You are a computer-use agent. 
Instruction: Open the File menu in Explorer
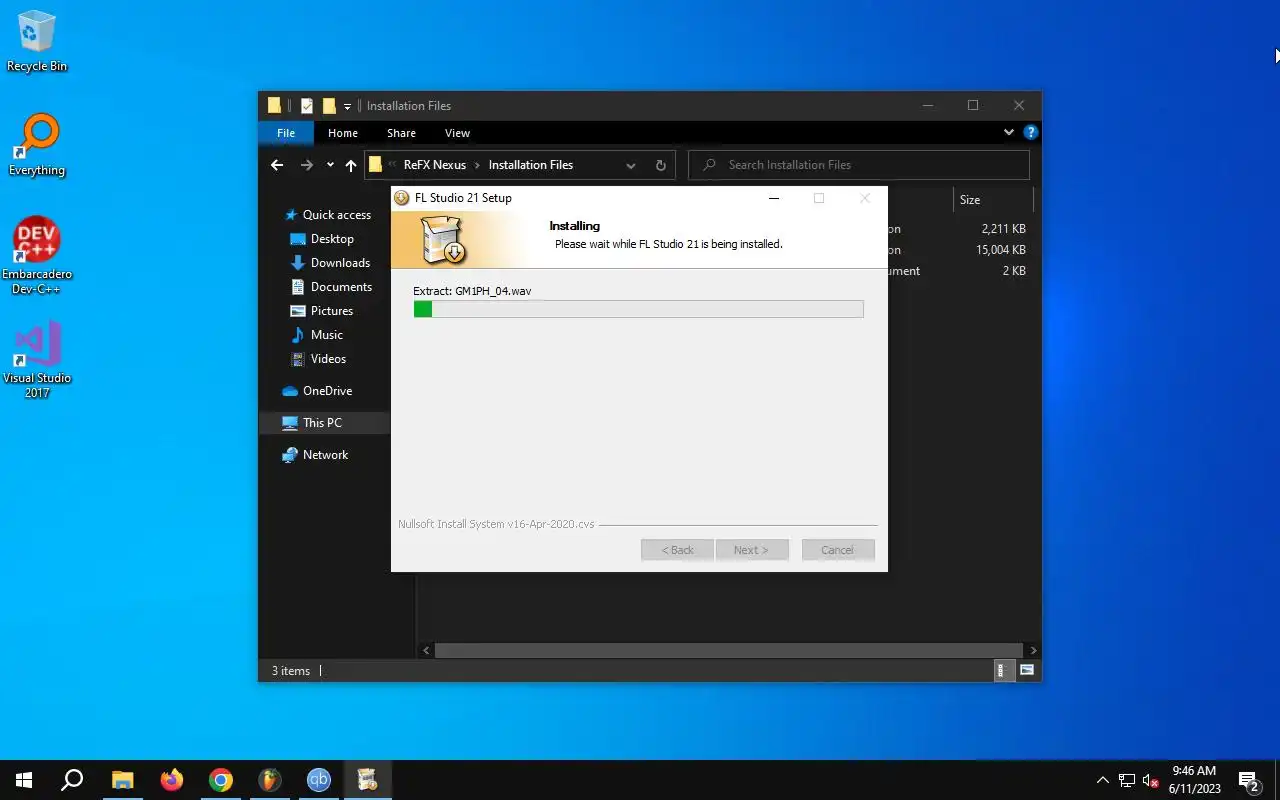286,133
